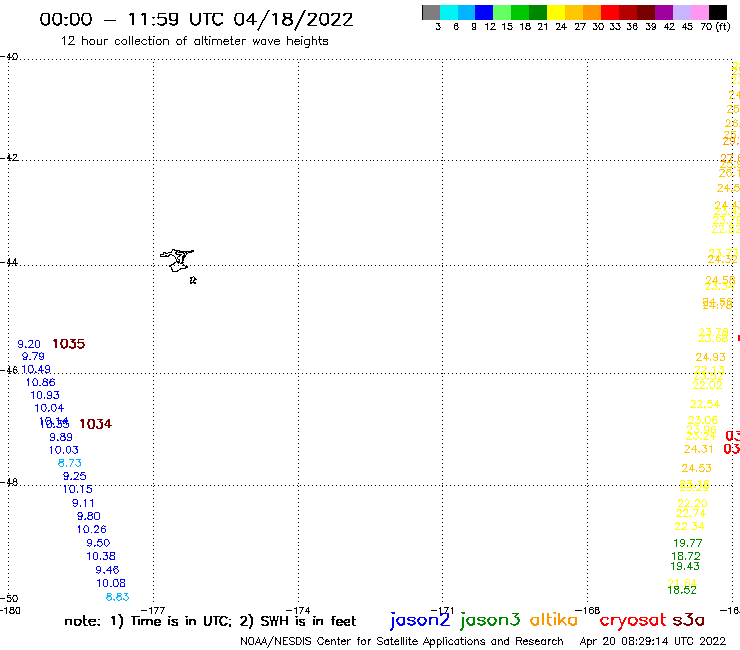Select the yellow color scale swatch
Image resolution: width=740 pixels, height=650 pixels.
coord(556,12)
